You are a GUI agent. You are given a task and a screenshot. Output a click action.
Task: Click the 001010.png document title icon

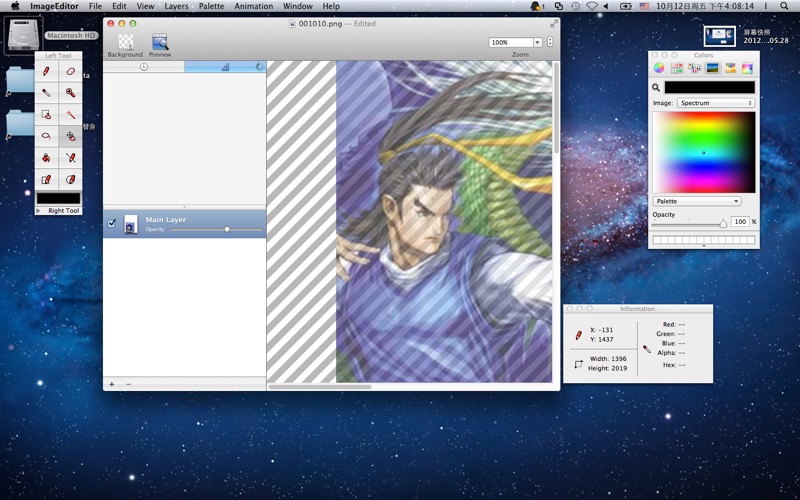(x=292, y=23)
